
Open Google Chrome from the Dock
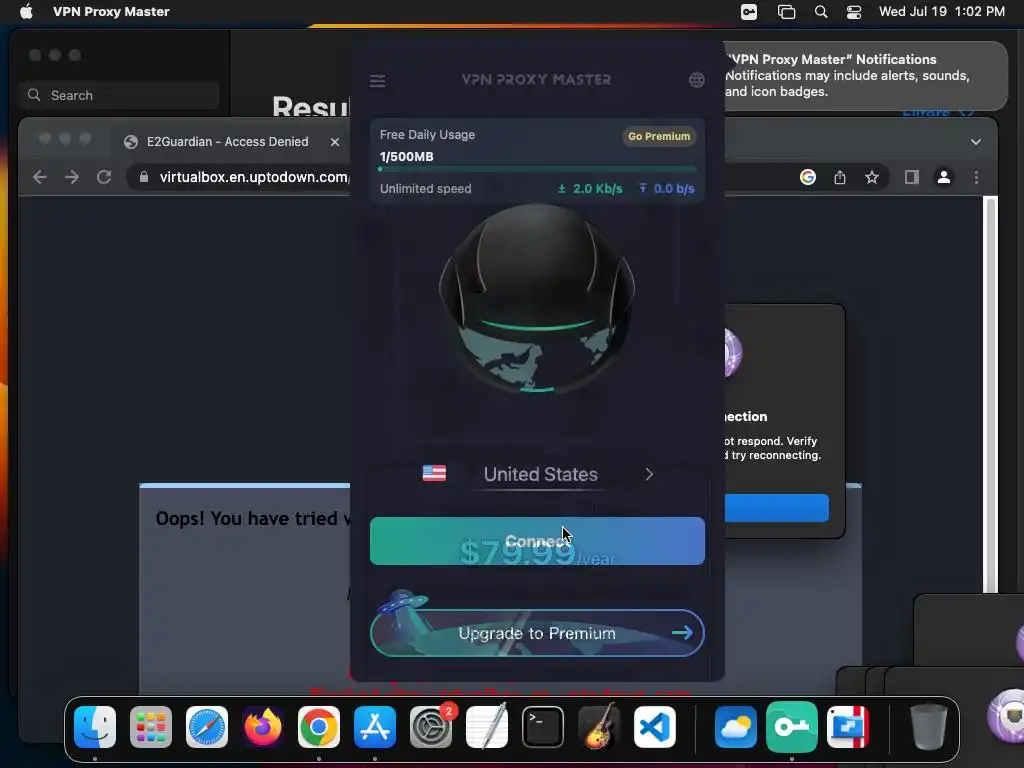click(319, 727)
